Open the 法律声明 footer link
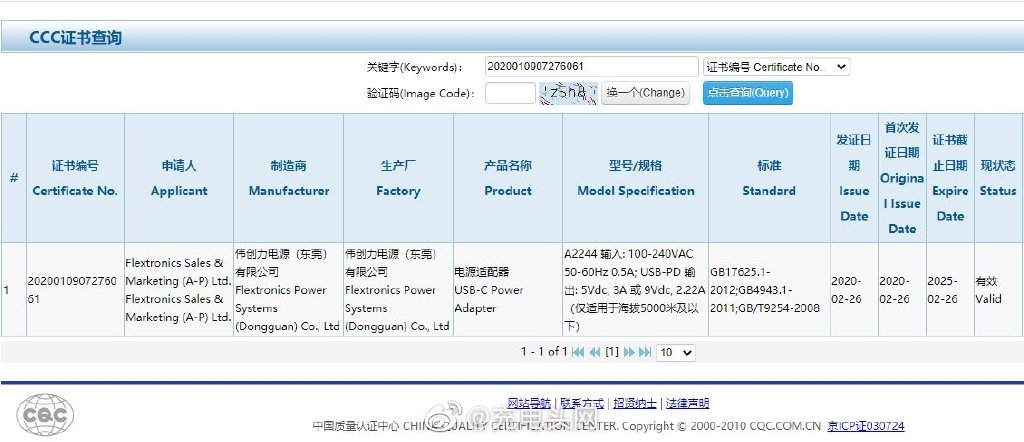This screenshot has width=1024, height=442. [688, 403]
